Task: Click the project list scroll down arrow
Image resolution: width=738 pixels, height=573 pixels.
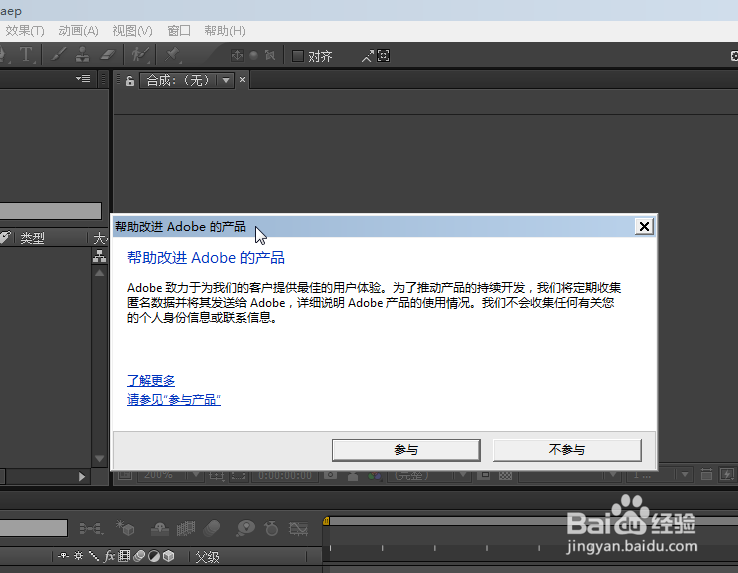Action: pyautogui.click(x=99, y=458)
